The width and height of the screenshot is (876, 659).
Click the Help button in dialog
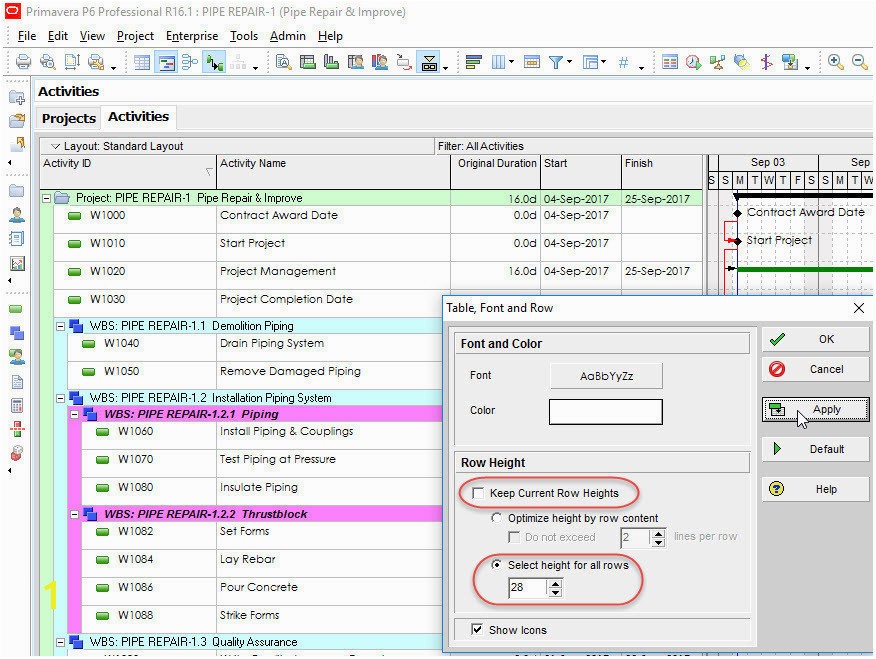coord(815,489)
